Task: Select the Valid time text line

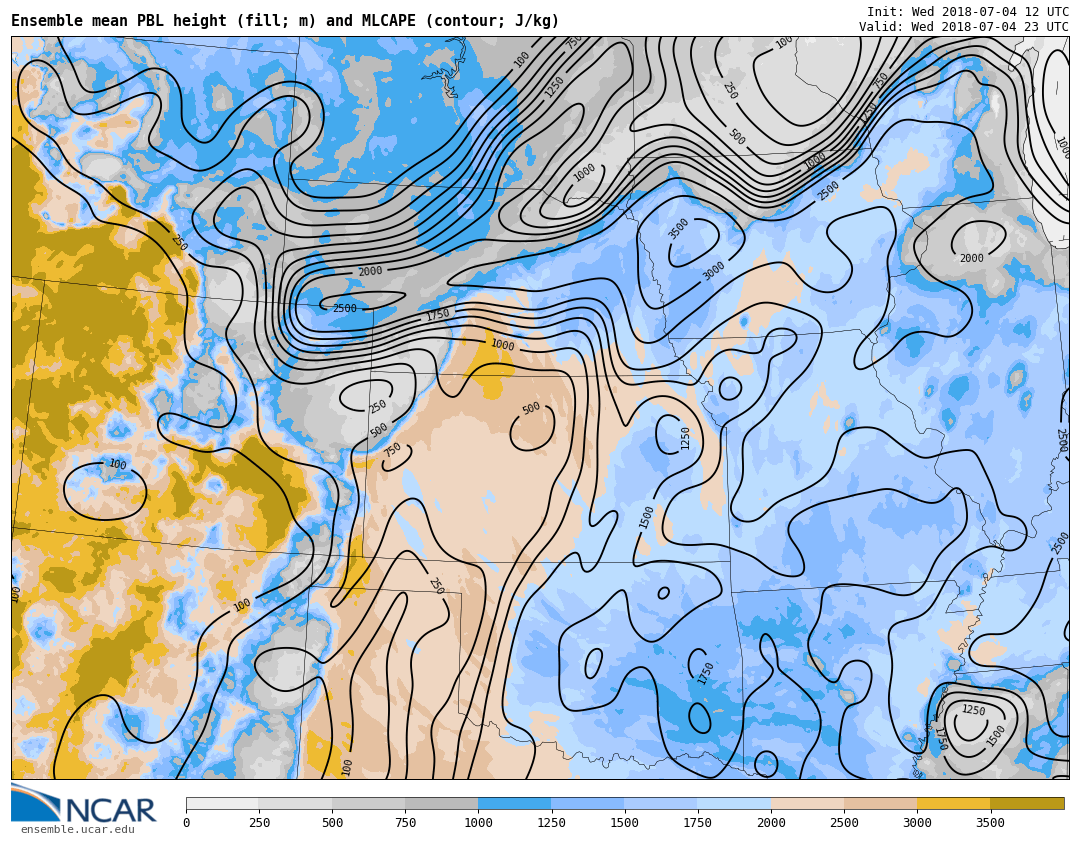Action: coord(963,27)
